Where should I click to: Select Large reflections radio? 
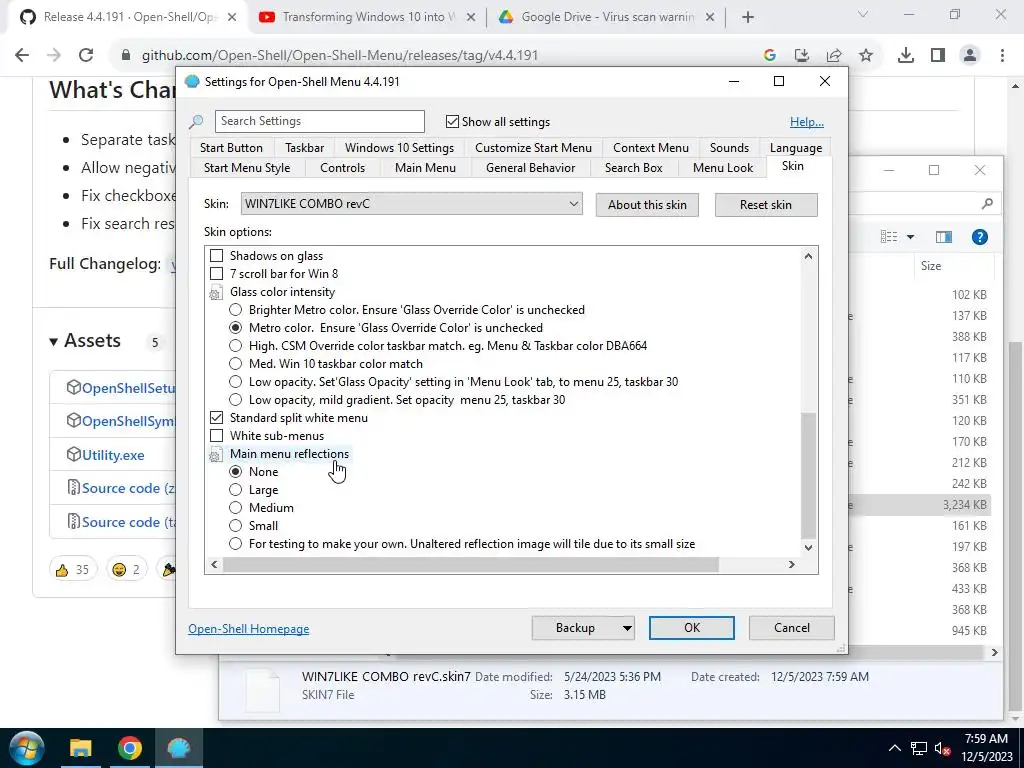pos(235,490)
